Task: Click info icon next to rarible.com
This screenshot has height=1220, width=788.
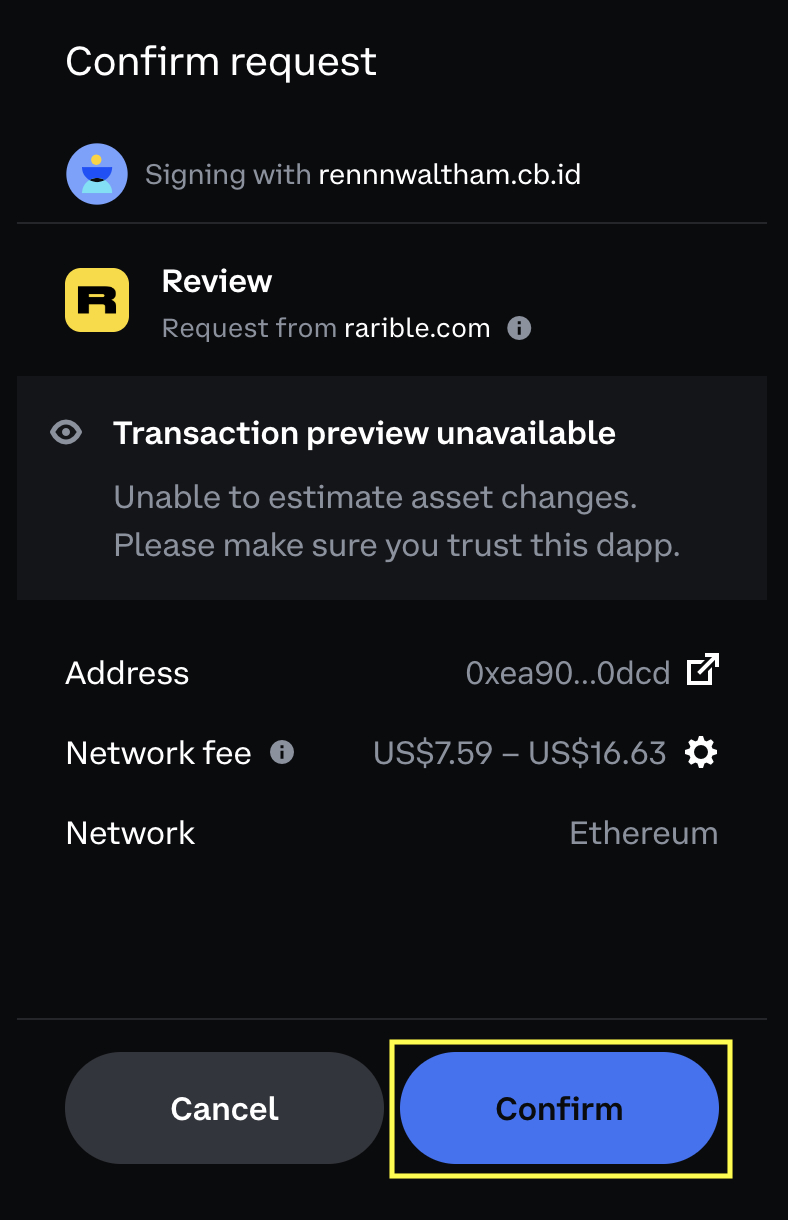Action: 519,328
